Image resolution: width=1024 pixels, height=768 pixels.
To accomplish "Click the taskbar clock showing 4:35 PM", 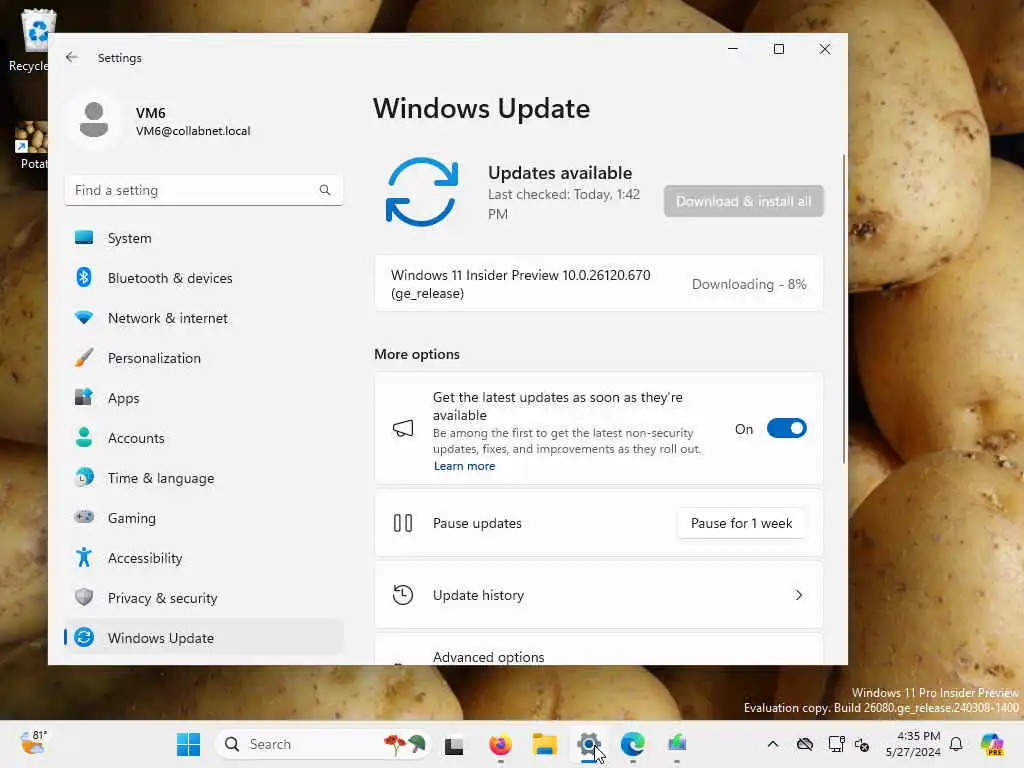I will click(913, 744).
